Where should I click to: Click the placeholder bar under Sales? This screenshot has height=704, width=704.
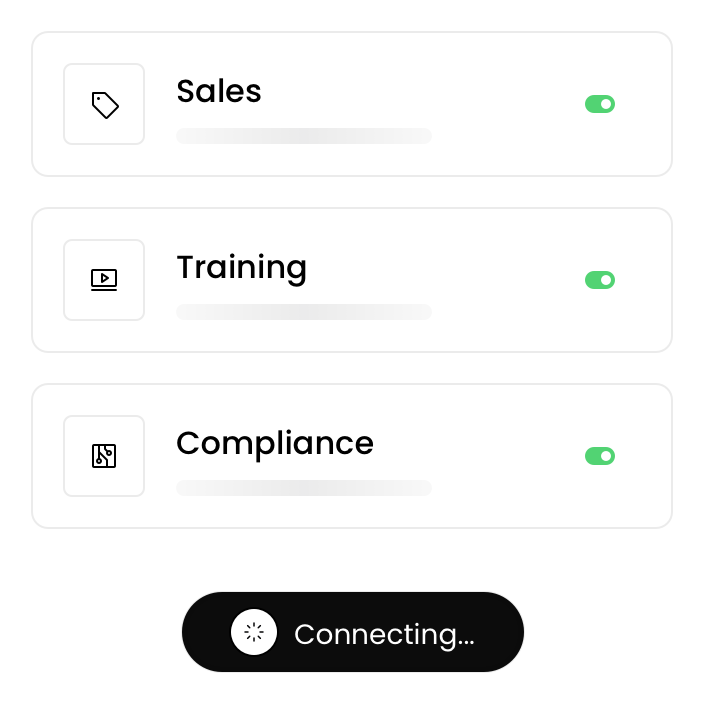click(x=304, y=136)
